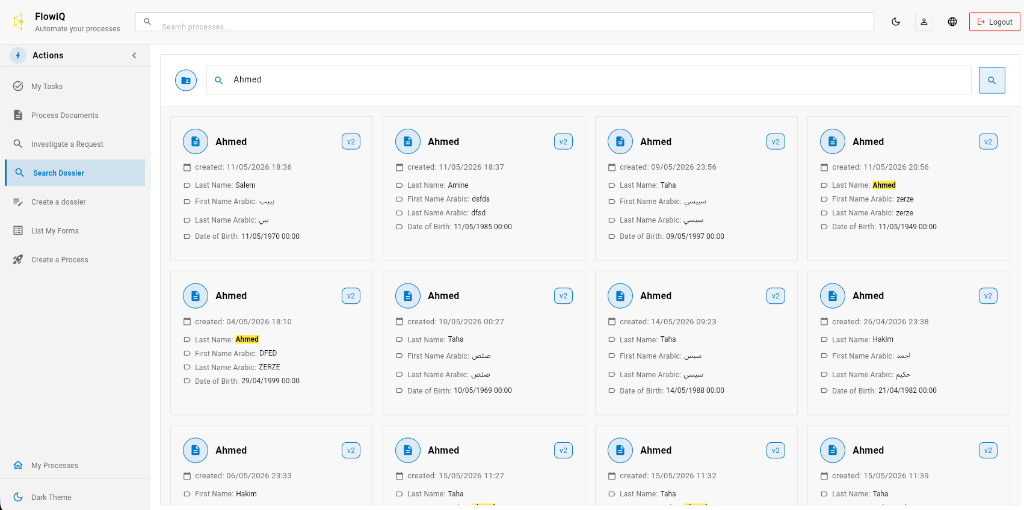Click the magnifier icon inside dossier search field
Viewport: 1024px width, 510px height.
219,80
